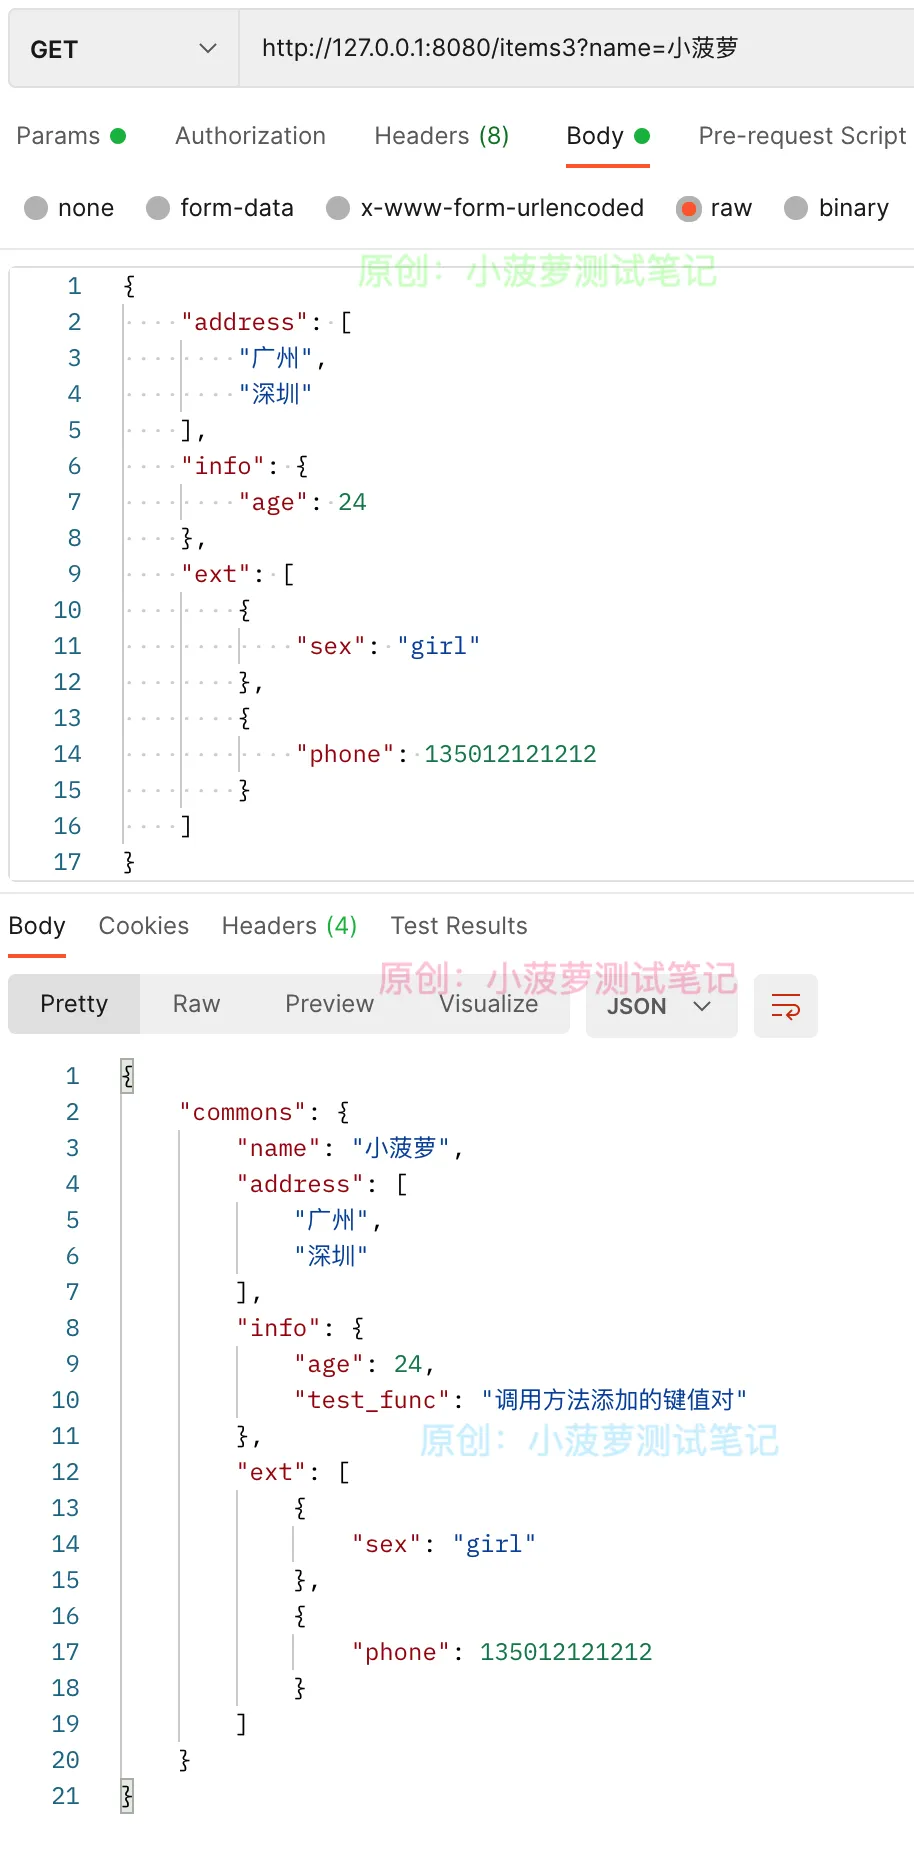
Task: Click the age value 24 in request body
Action: click(x=352, y=502)
